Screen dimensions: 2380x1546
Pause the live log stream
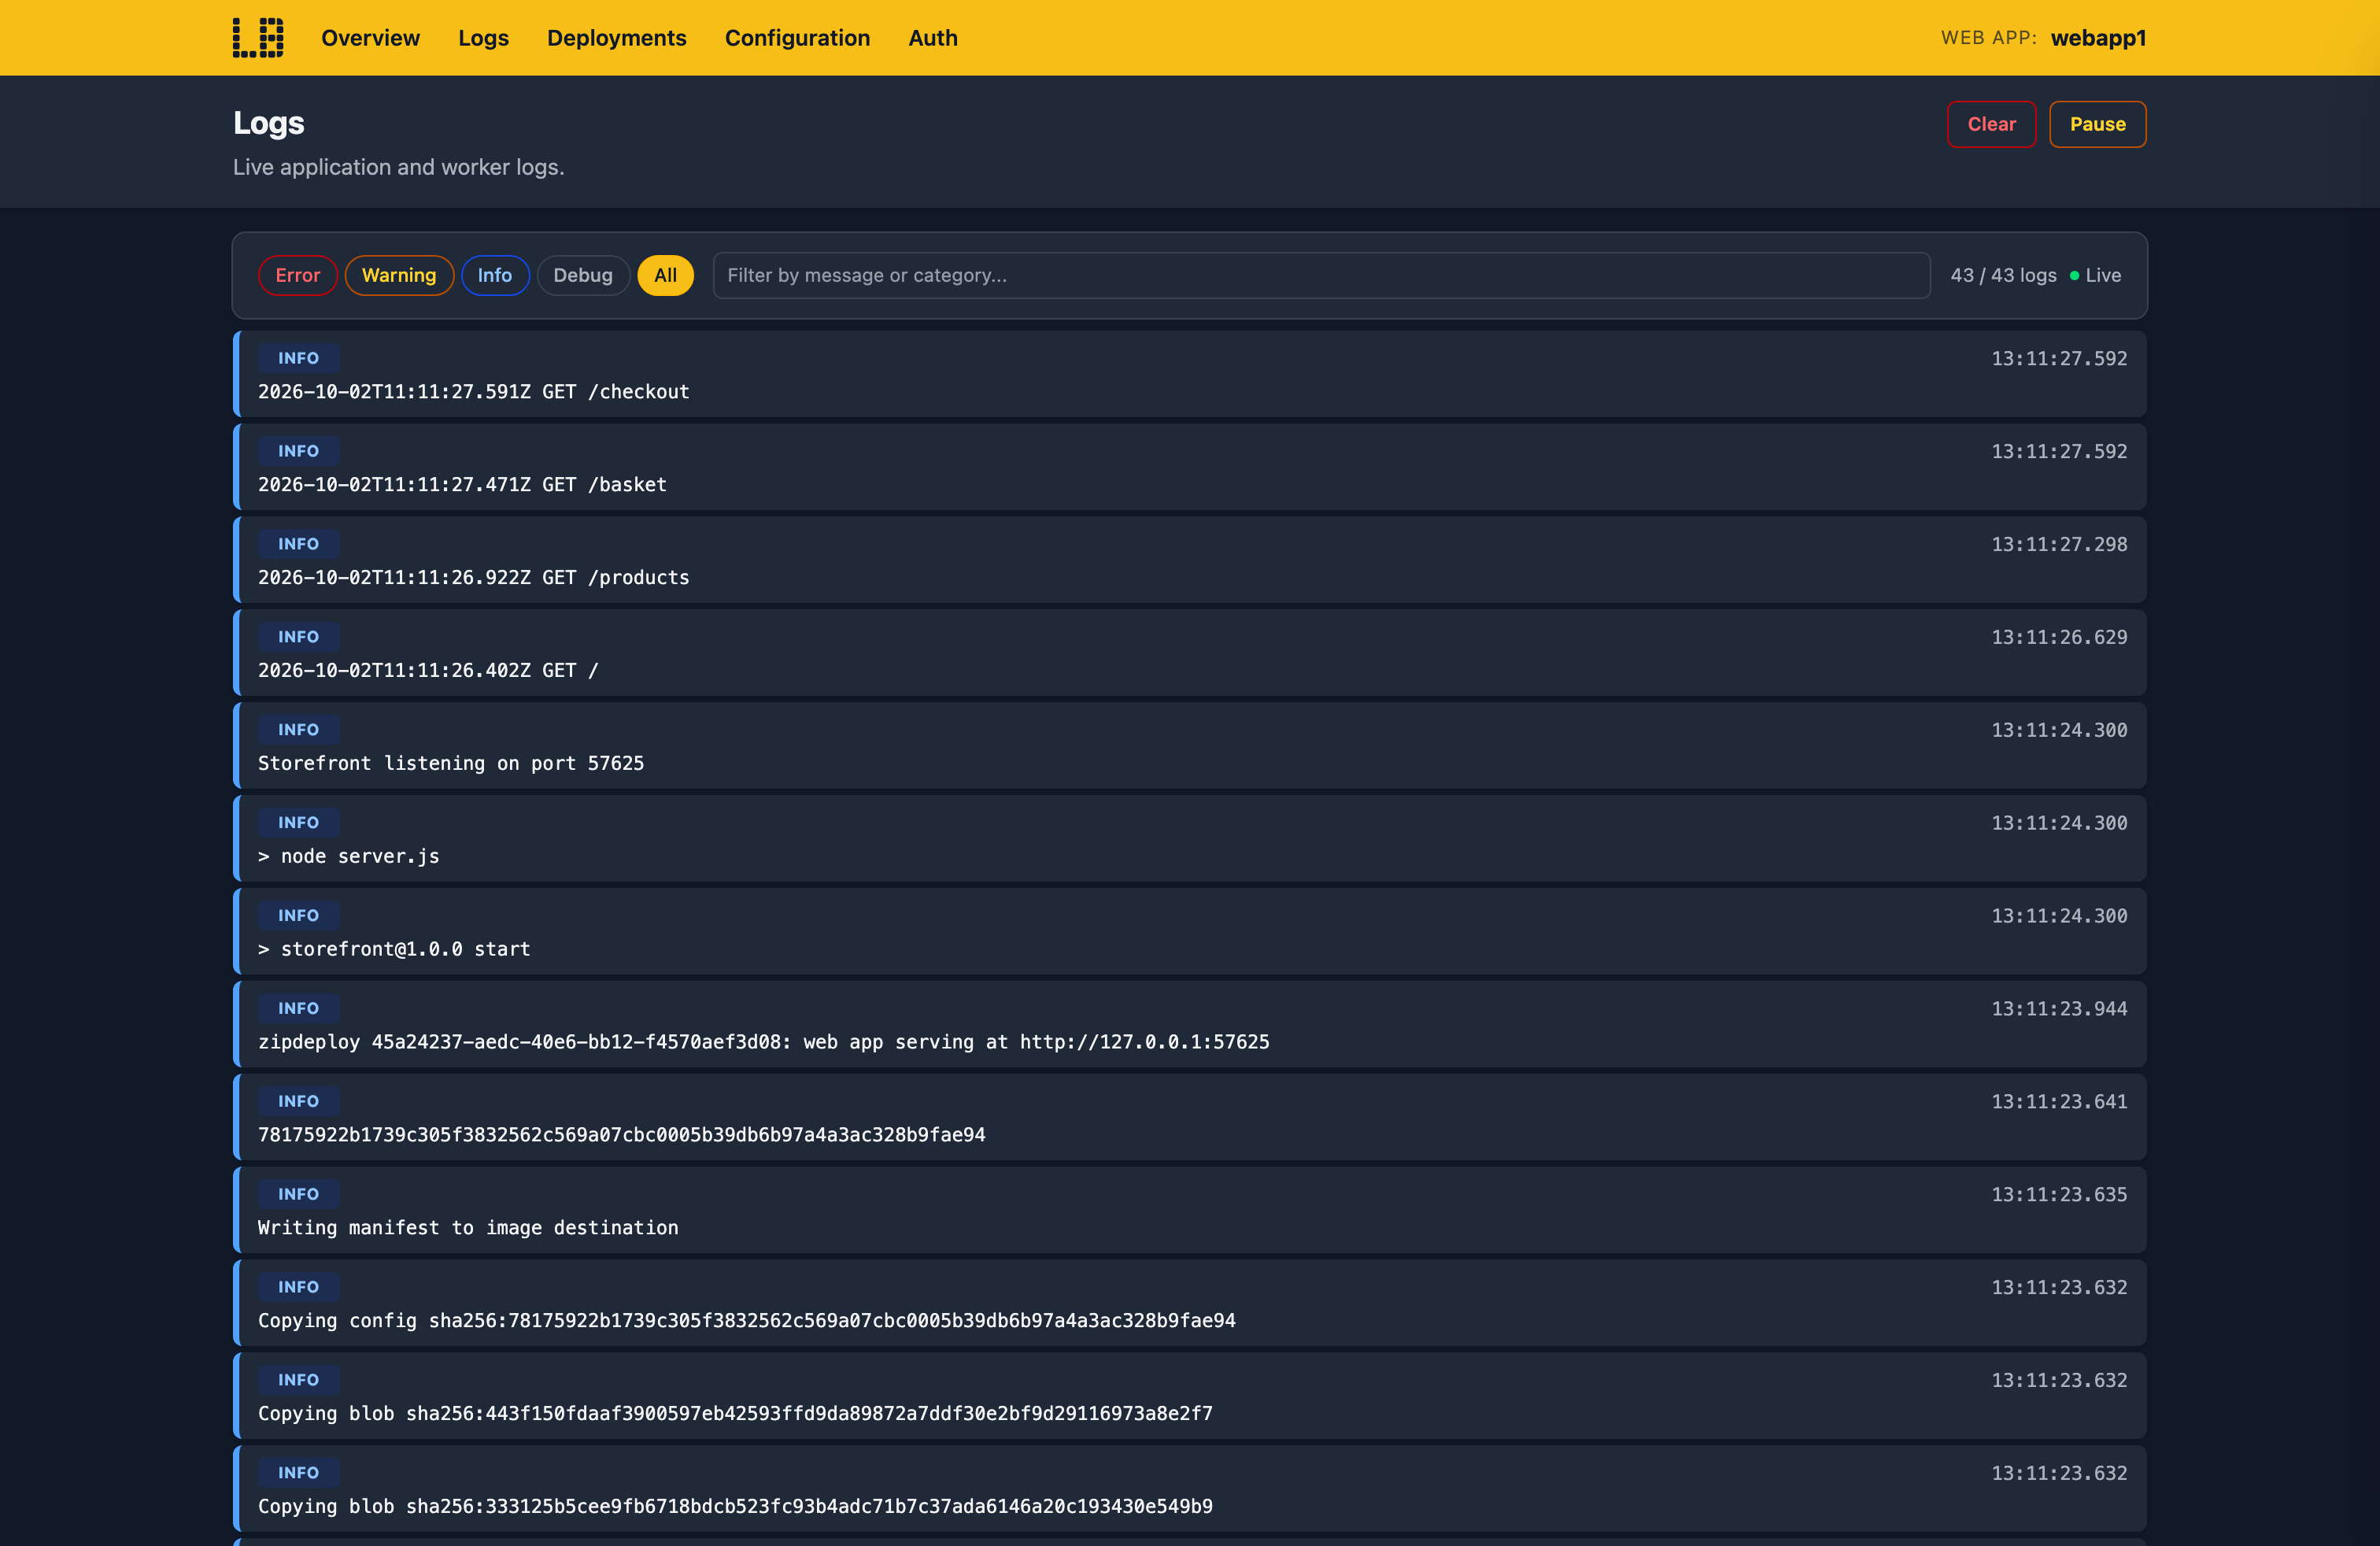pyautogui.click(x=2097, y=124)
